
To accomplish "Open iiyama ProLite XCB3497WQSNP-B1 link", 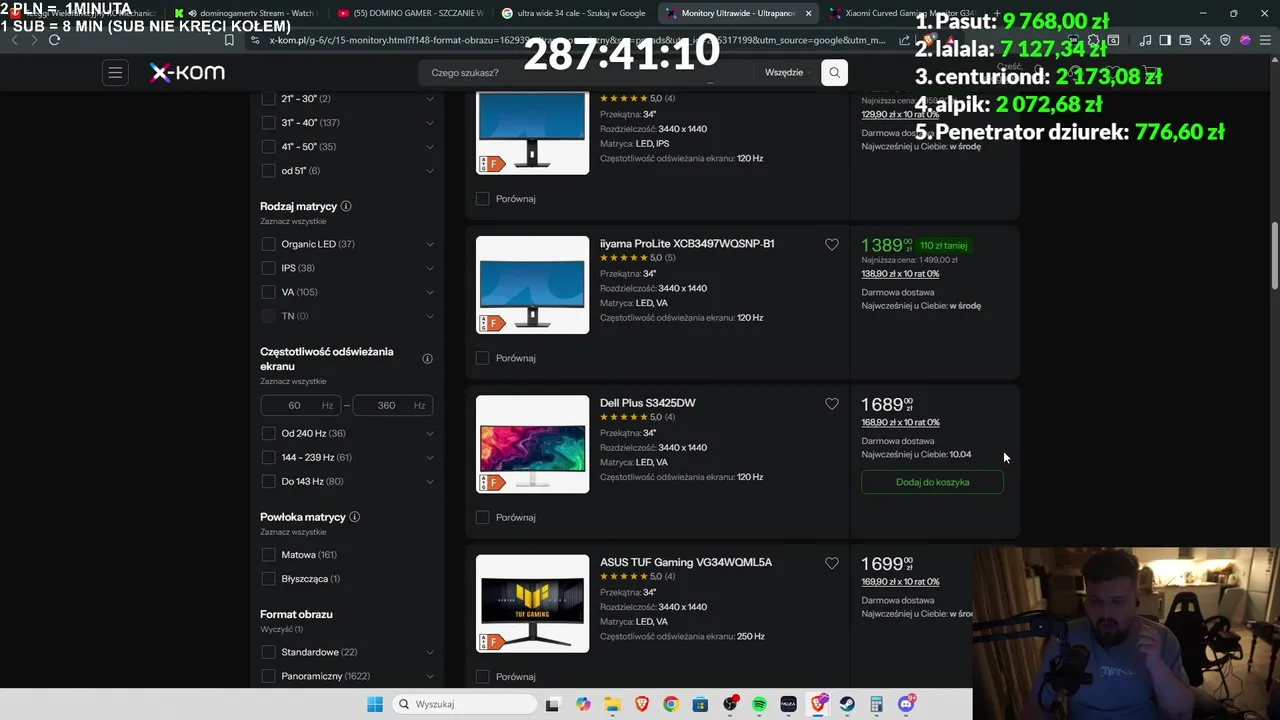I will [x=687, y=244].
